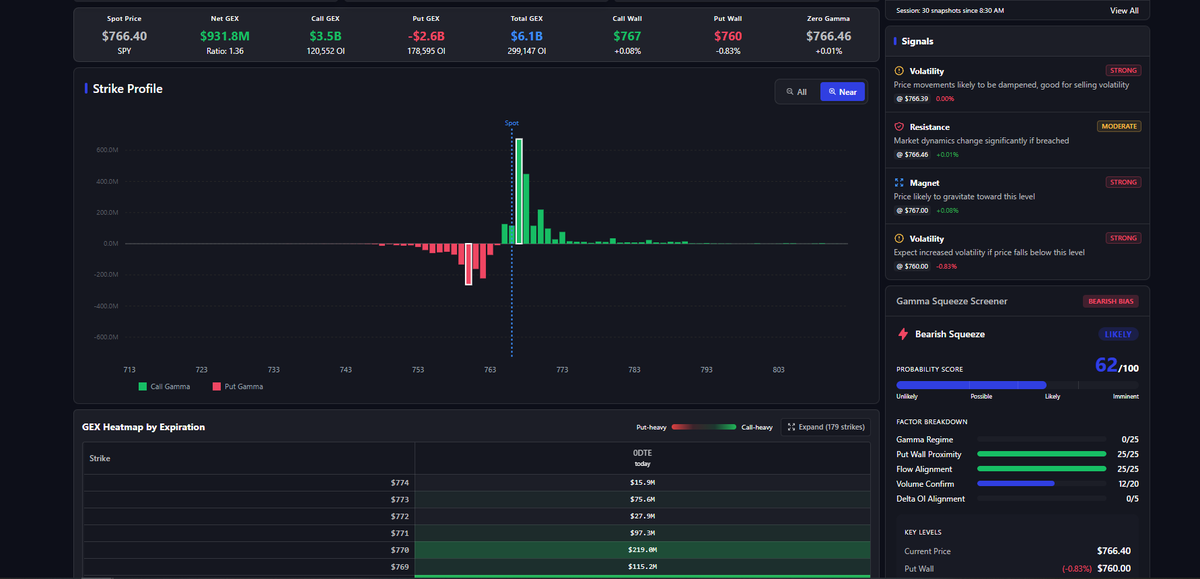The image size is (1200, 579).
Task: Click the MODERATE badge on the Resistance signal
Action: pyautogui.click(x=1119, y=126)
